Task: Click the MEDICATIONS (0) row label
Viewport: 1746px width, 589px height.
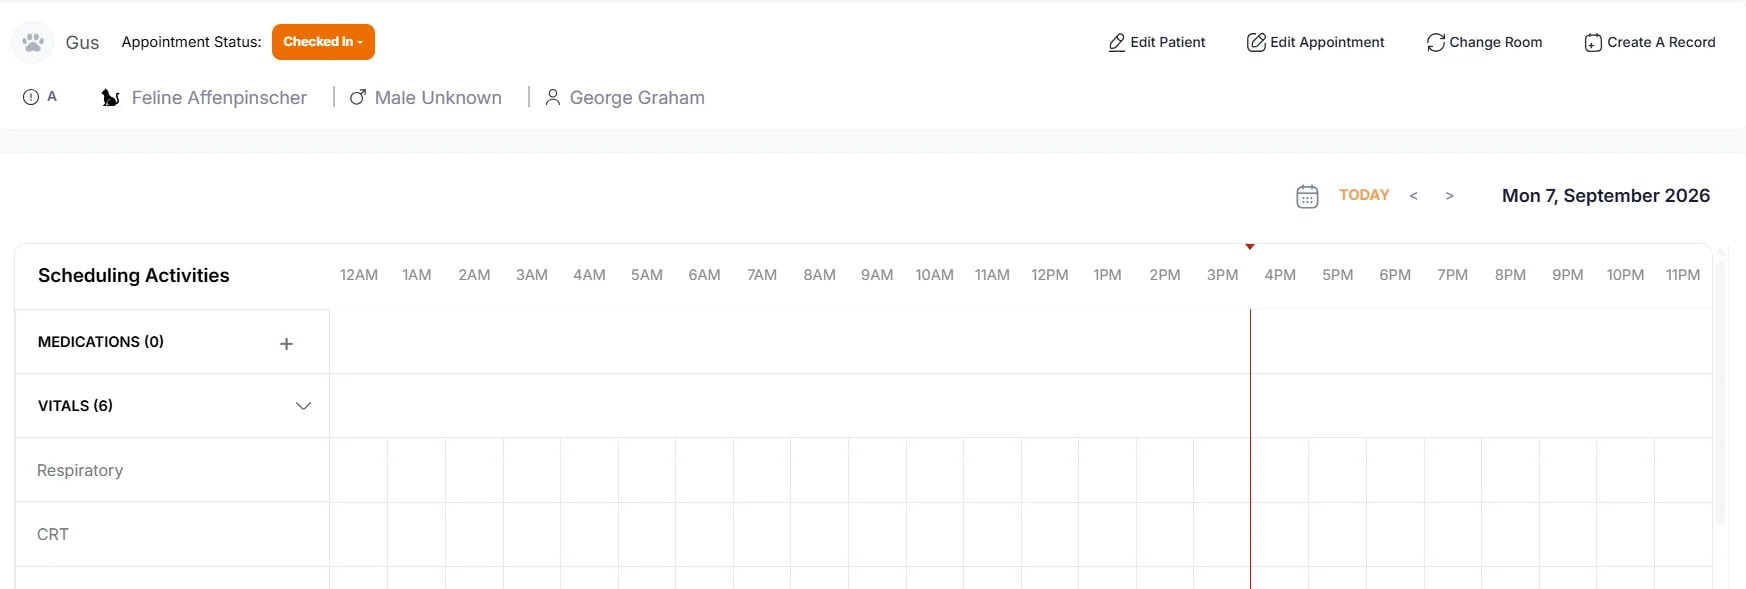Action: tap(101, 342)
